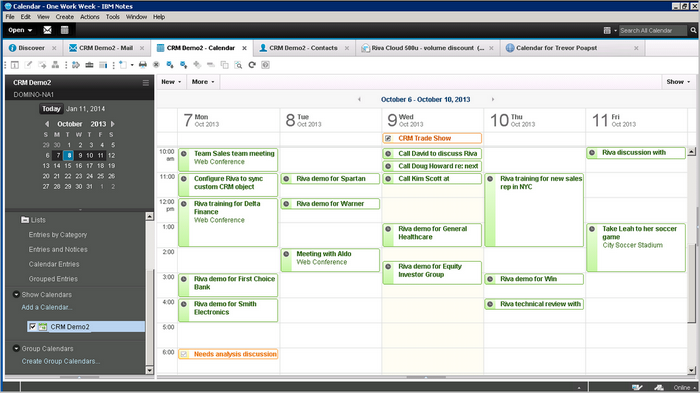Click the properties box icon at toolbar start

click(15, 65)
